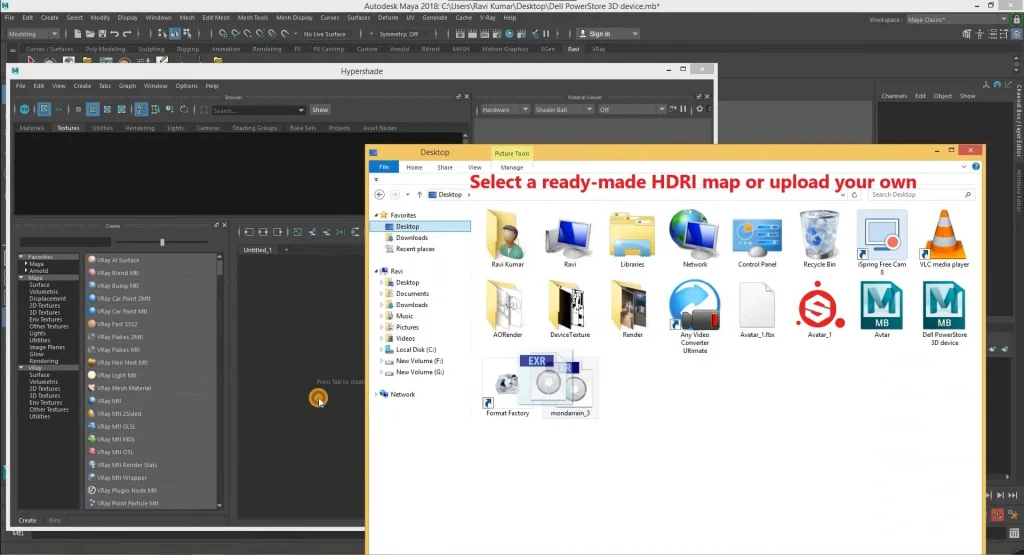Select the DeviceTexture folder
This screenshot has height=555, width=1024.
[569, 309]
